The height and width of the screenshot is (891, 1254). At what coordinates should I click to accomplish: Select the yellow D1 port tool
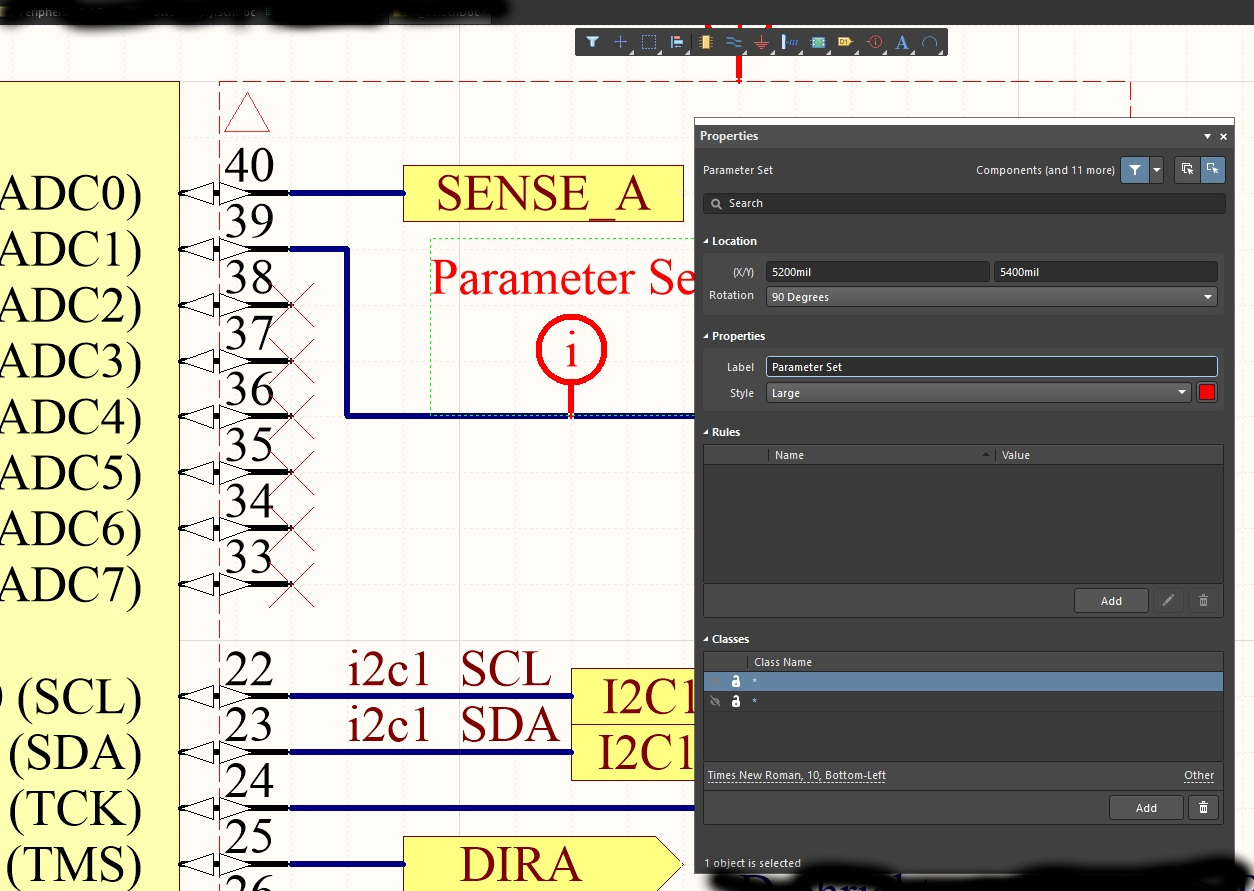coord(845,42)
